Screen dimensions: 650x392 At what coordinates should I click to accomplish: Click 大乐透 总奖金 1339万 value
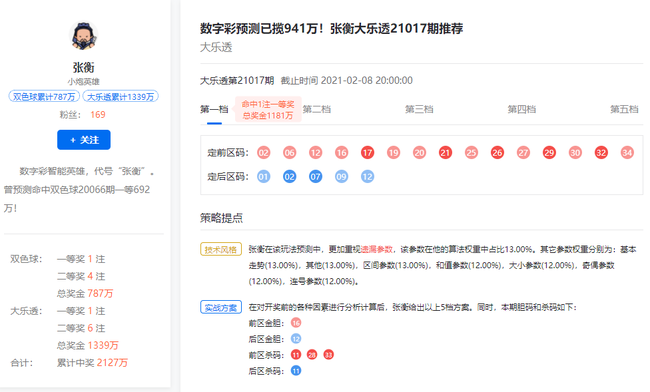103,346
